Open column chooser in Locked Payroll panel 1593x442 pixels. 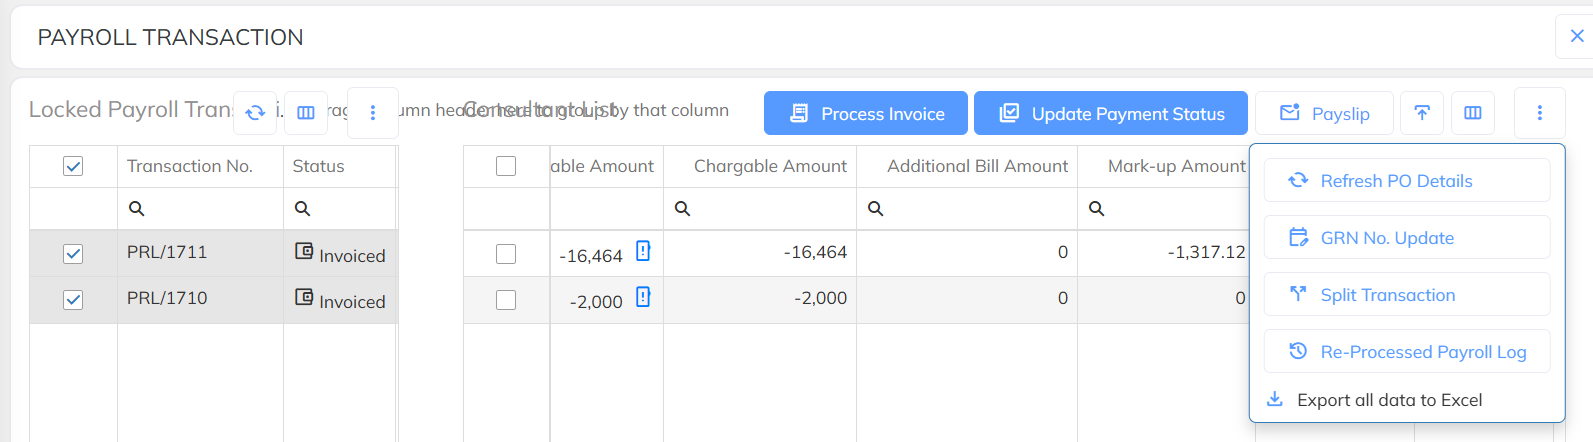coord(306,113)
